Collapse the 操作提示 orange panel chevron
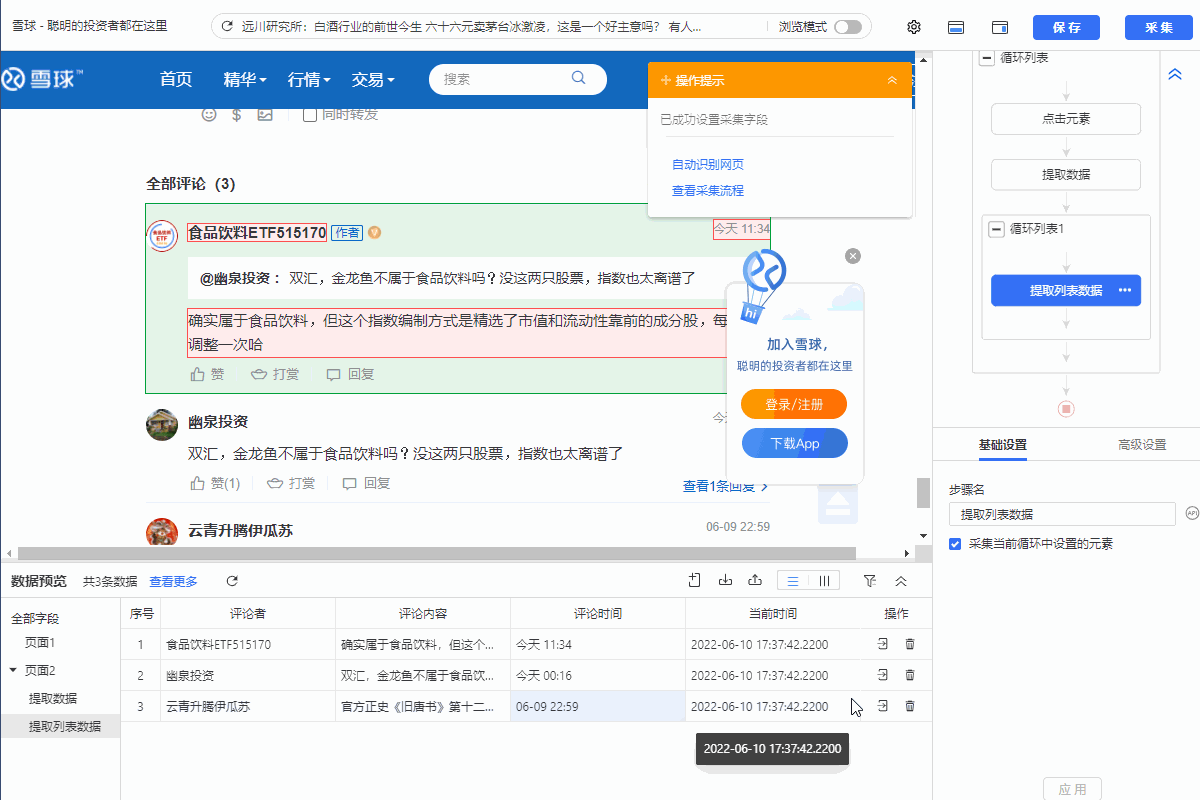Screen dimensions: 1200x800 pyautogui.click(x=892, y=80)
